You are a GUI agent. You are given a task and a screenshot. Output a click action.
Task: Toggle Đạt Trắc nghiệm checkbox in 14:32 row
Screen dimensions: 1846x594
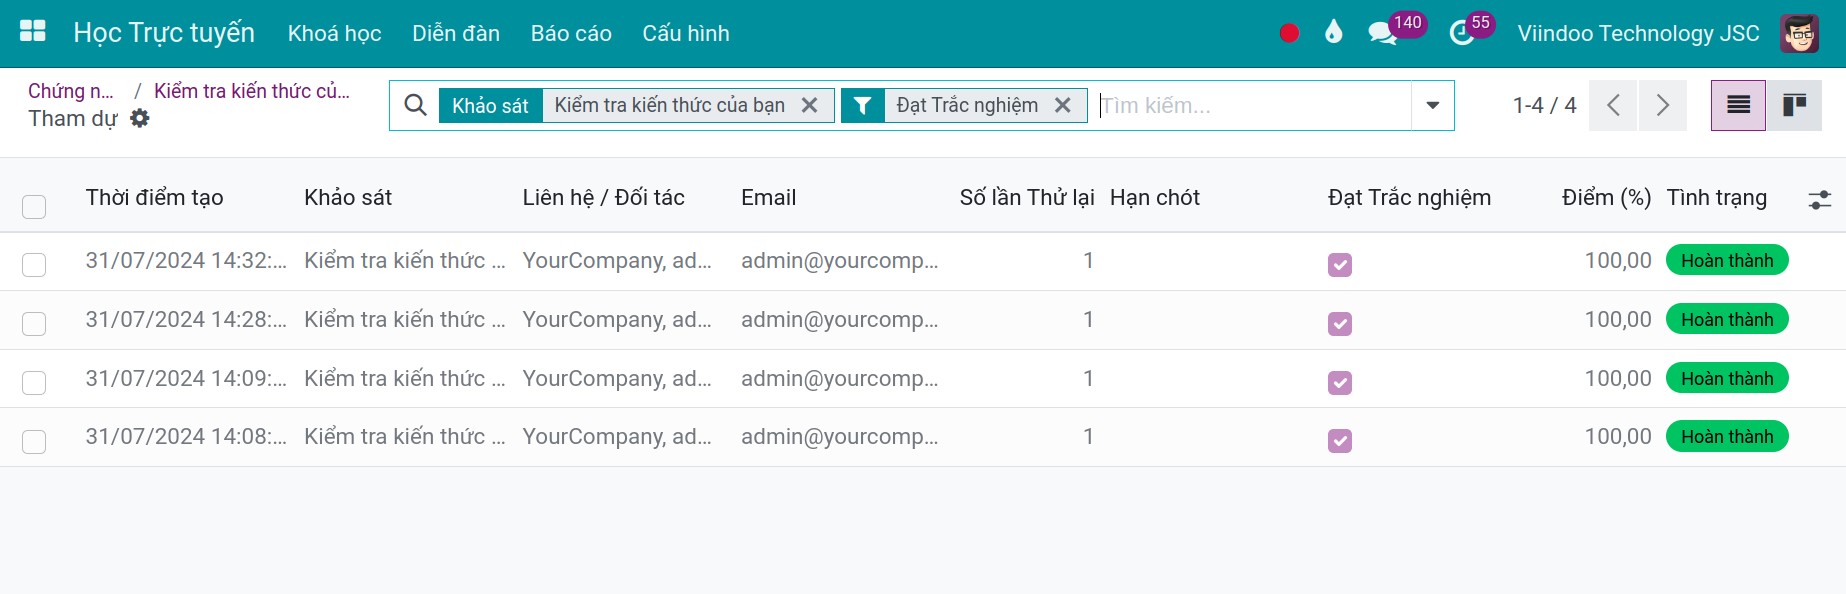point(1340,265)
